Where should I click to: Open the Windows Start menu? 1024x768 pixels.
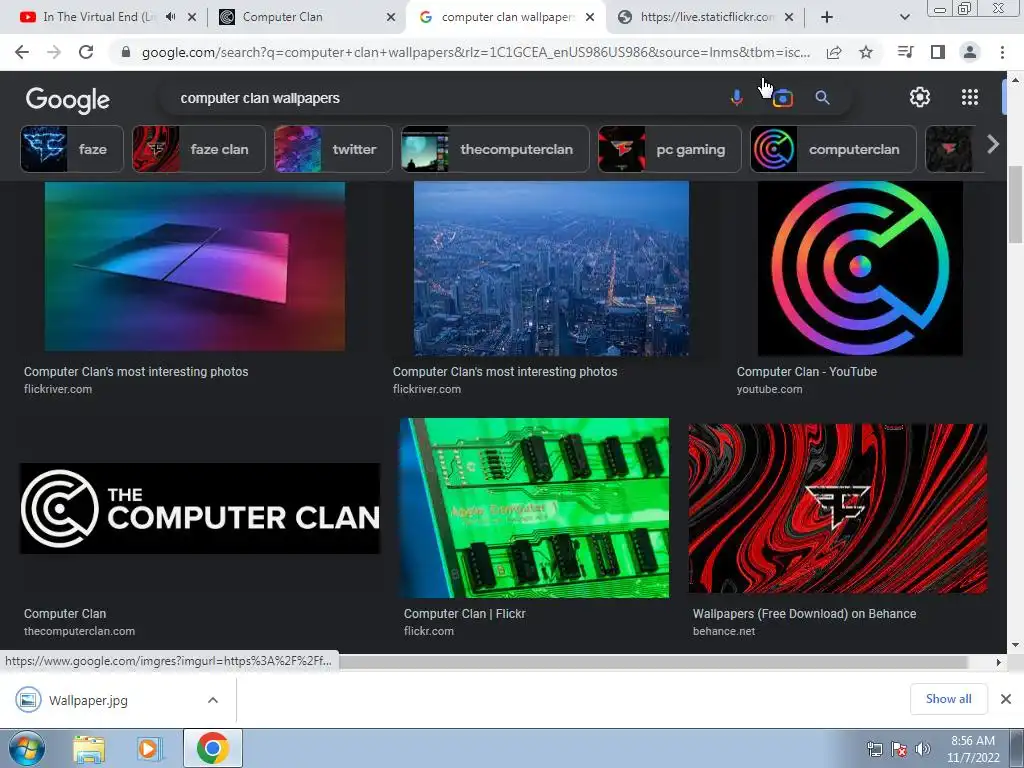click(27, 748)
